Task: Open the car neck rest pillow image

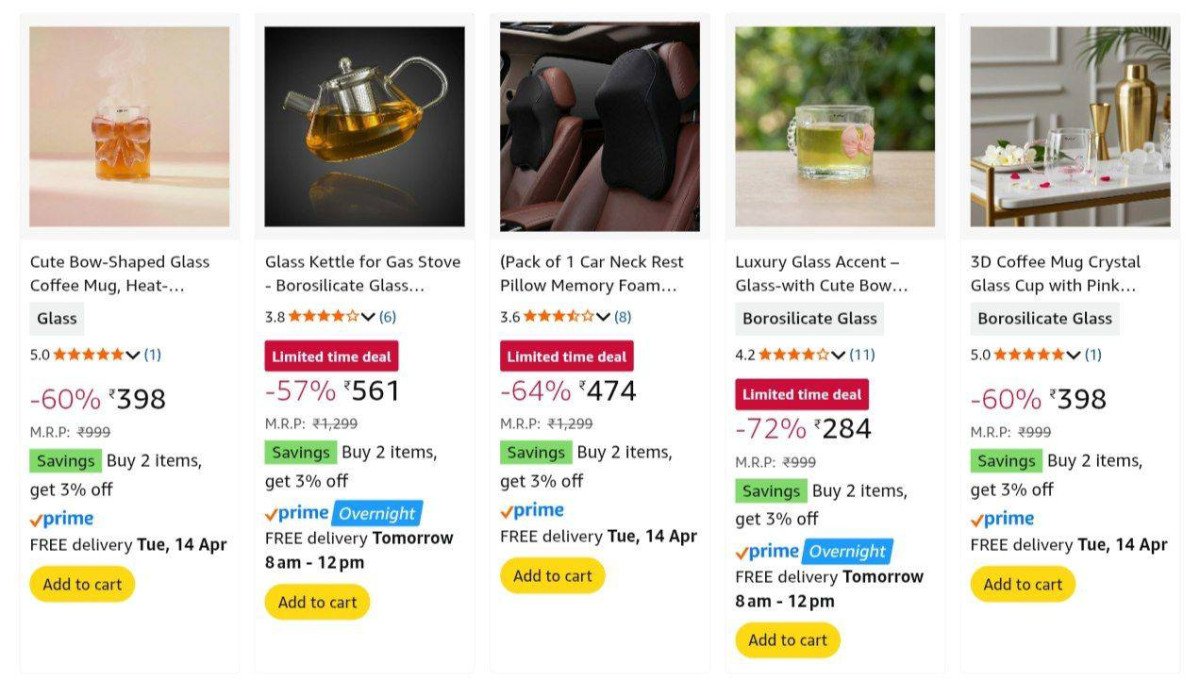Action: tap(600, 127)
